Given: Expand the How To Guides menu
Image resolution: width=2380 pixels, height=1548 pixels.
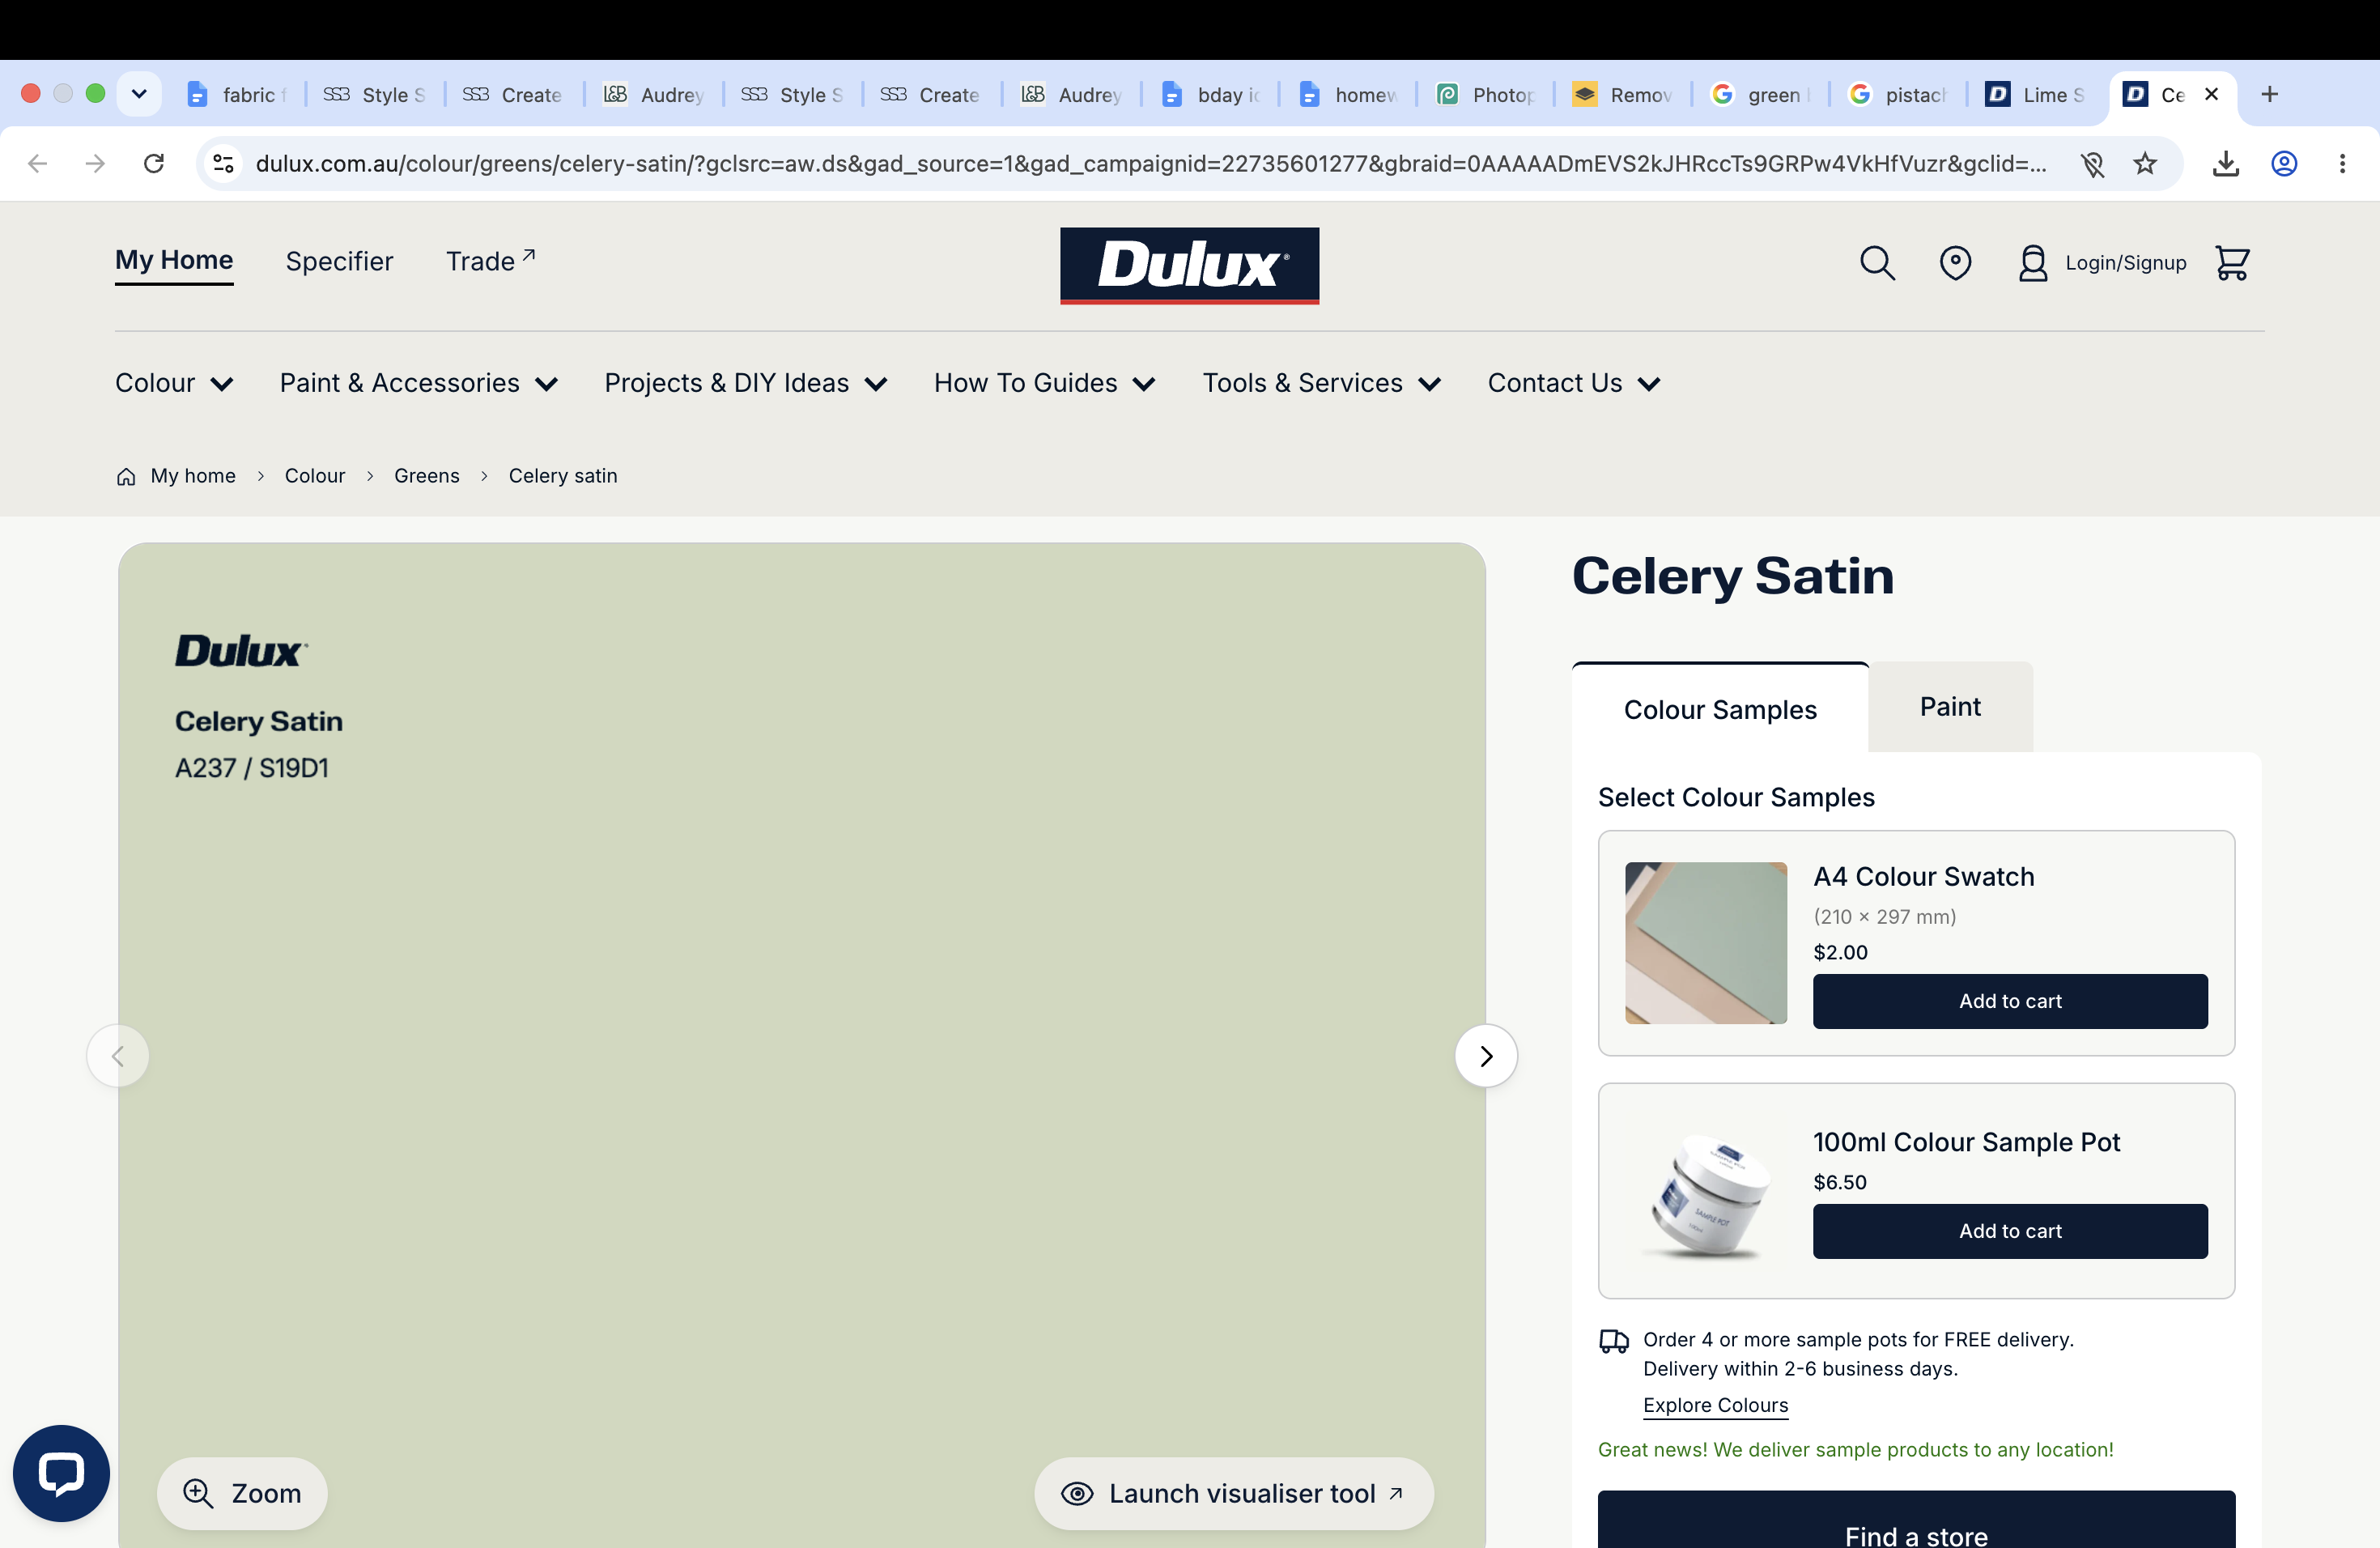Looking at the screenshot, I should 1045,383.
